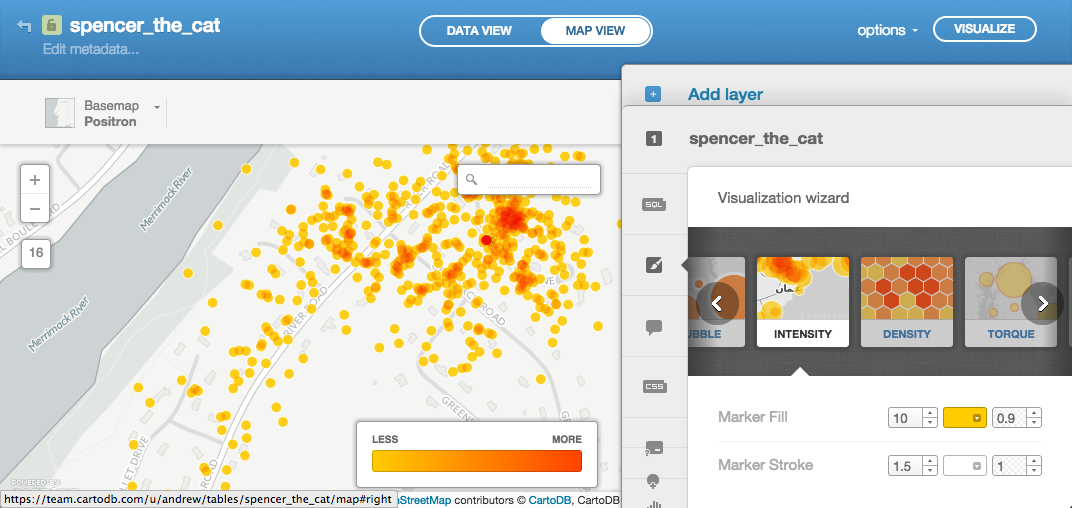Click the blue plus Add layer icon

653,94
